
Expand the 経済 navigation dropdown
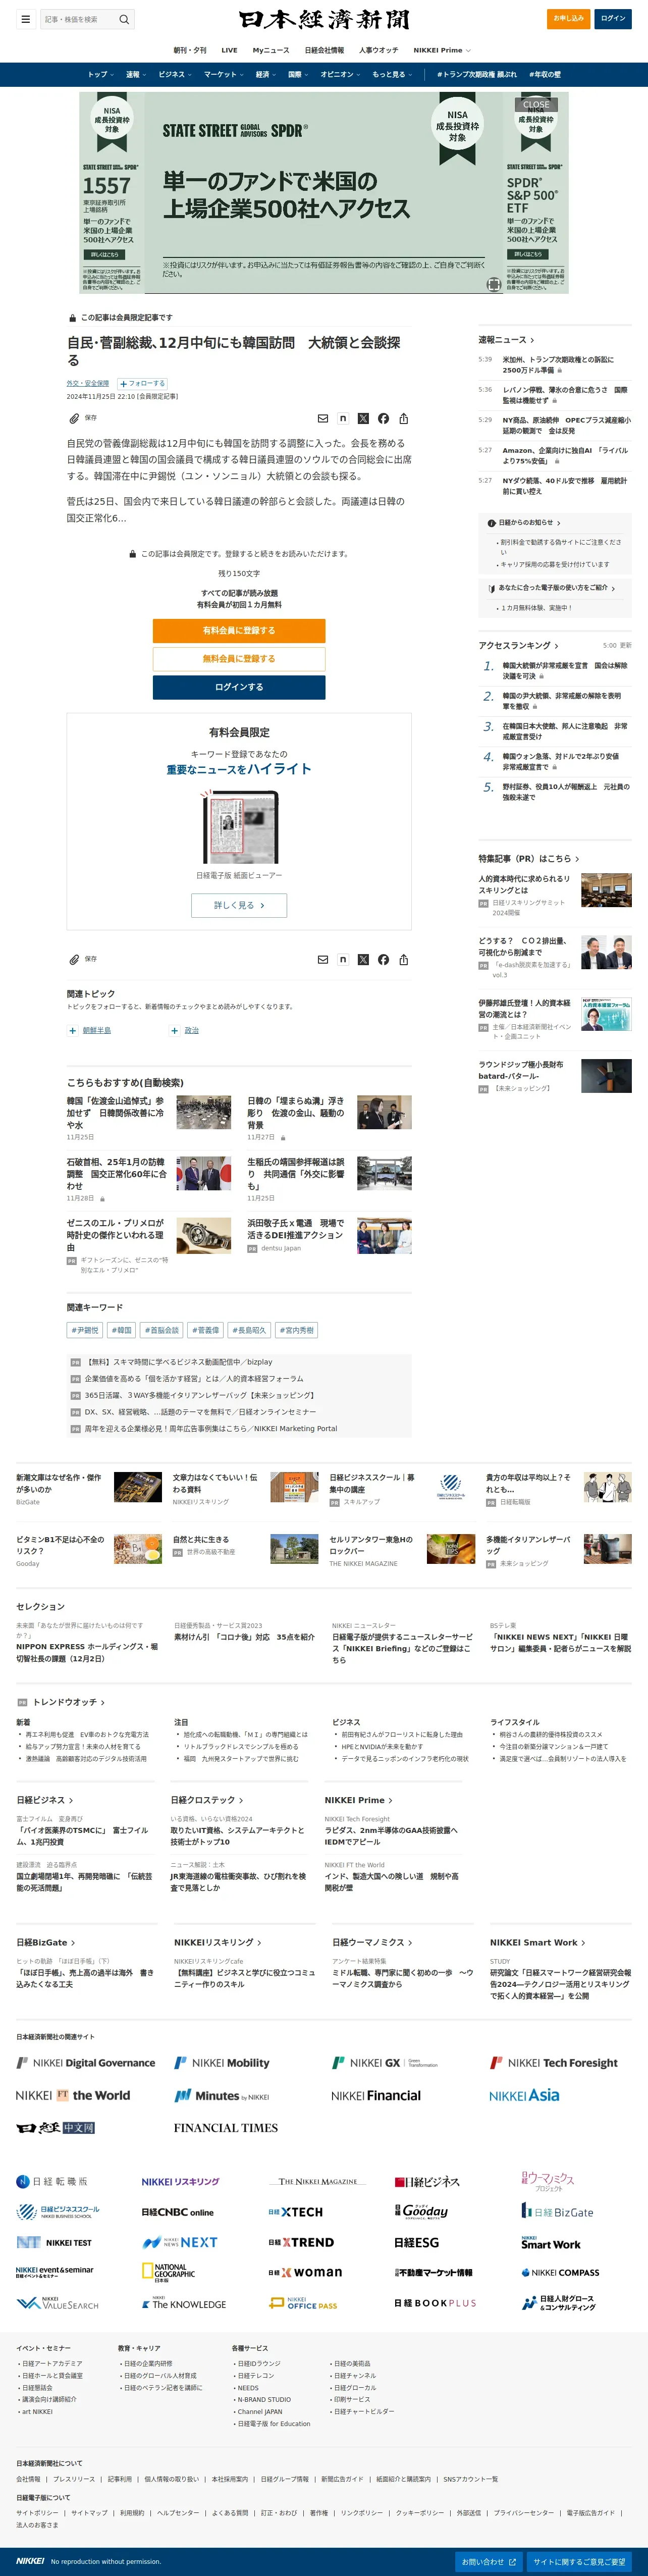(266, 74)
